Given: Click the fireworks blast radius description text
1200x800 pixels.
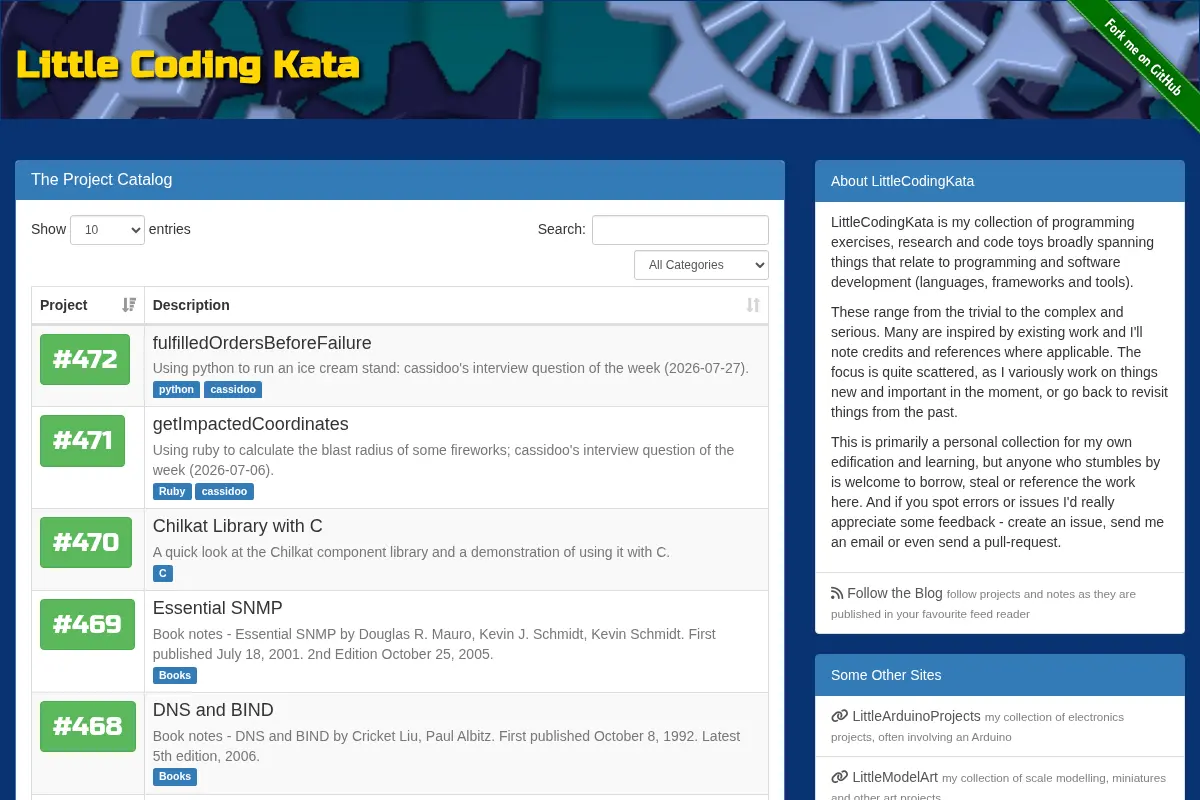Looking at the screenshot, I should pos(444,460).
